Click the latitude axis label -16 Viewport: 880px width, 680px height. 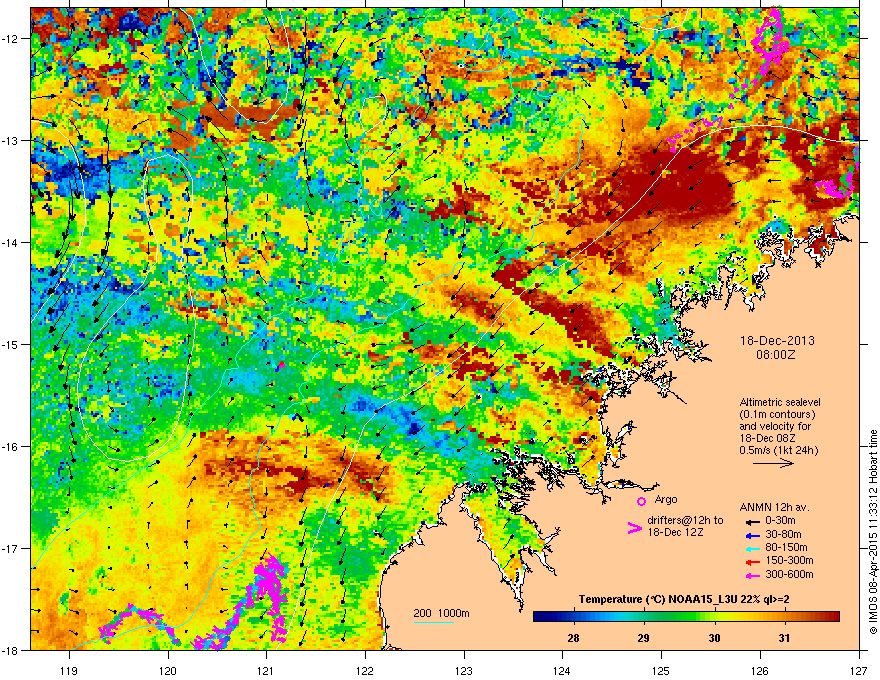point(11,447)
